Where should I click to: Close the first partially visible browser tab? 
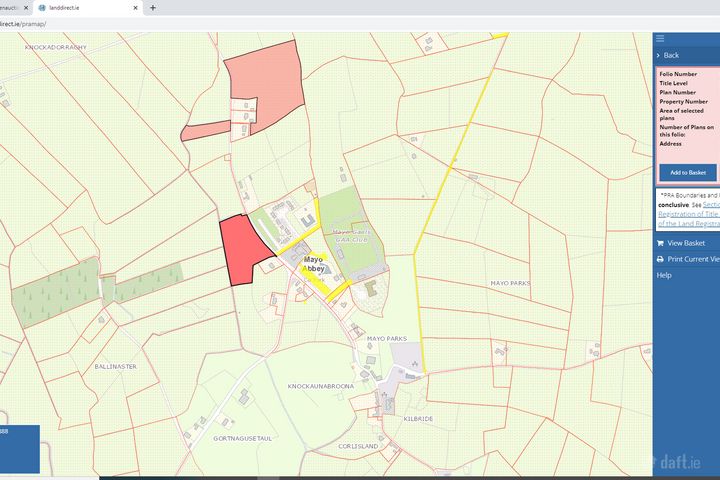(x=28, y=7)
